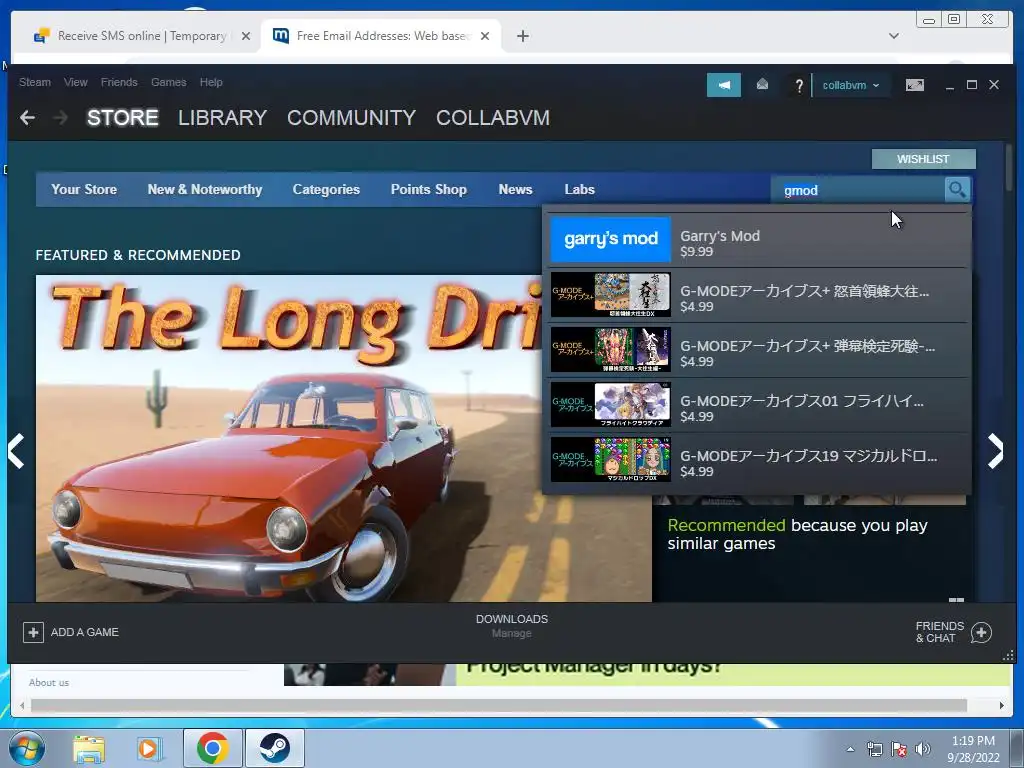Screen dimensions: 1024x768
Task: Open the Windows Start button
Action: (x=27, y=748)
